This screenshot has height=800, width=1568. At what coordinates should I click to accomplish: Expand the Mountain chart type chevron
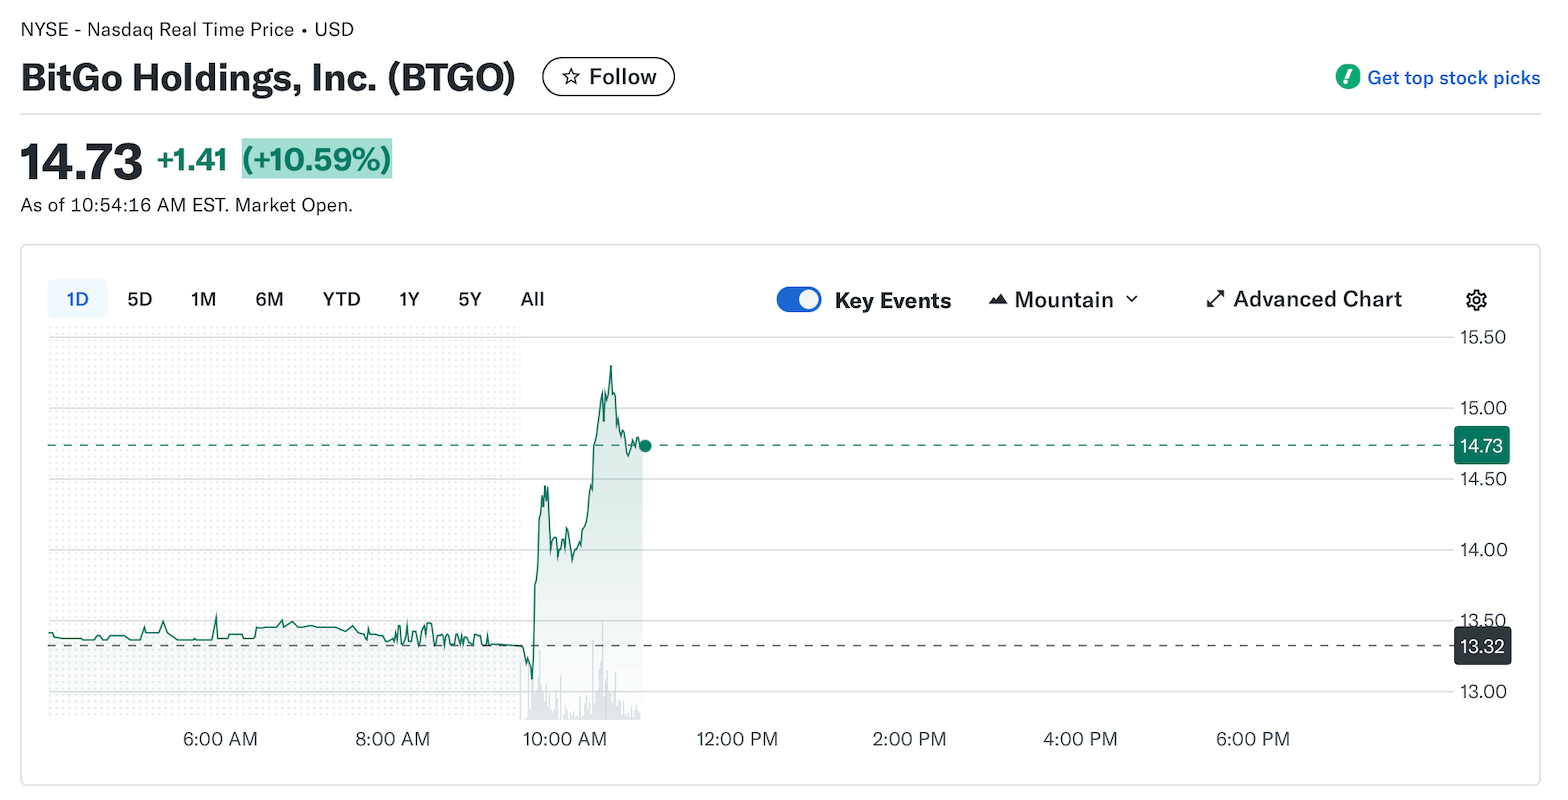tap(1132, 299)
